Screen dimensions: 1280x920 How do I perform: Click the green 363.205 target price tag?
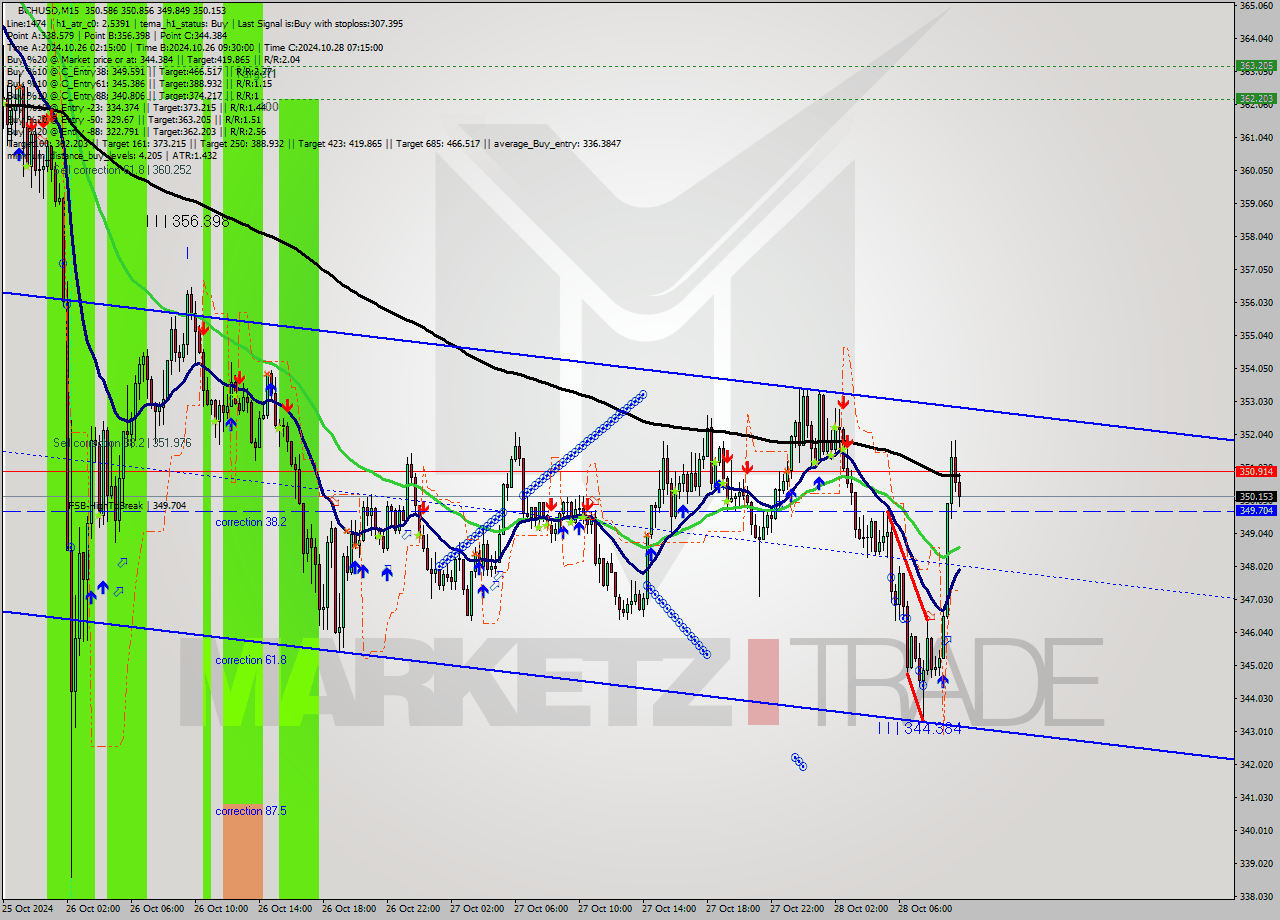click(1256, 66)
